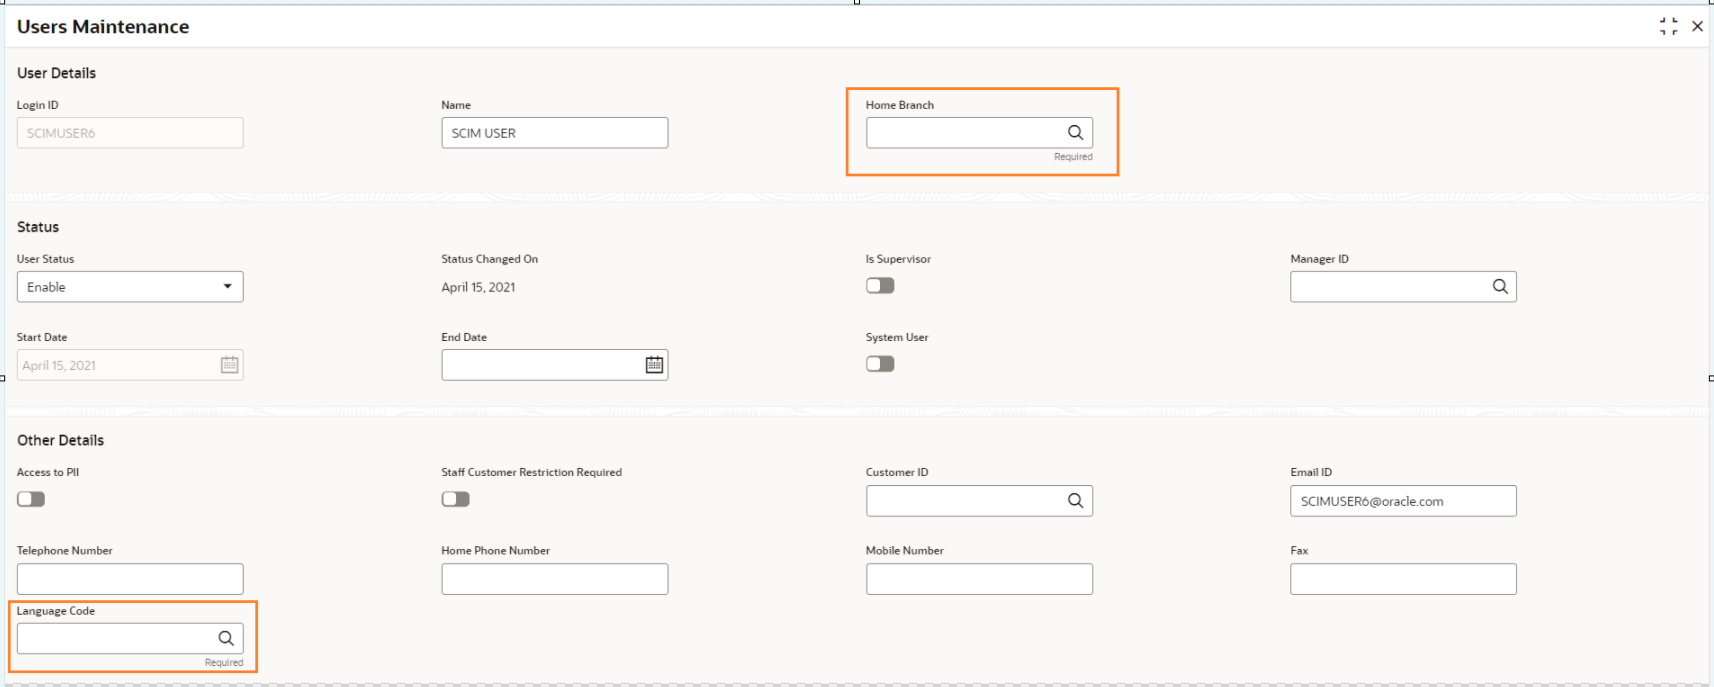
Task: Click the Telephone Number field
Action: (x=130, y=579)
